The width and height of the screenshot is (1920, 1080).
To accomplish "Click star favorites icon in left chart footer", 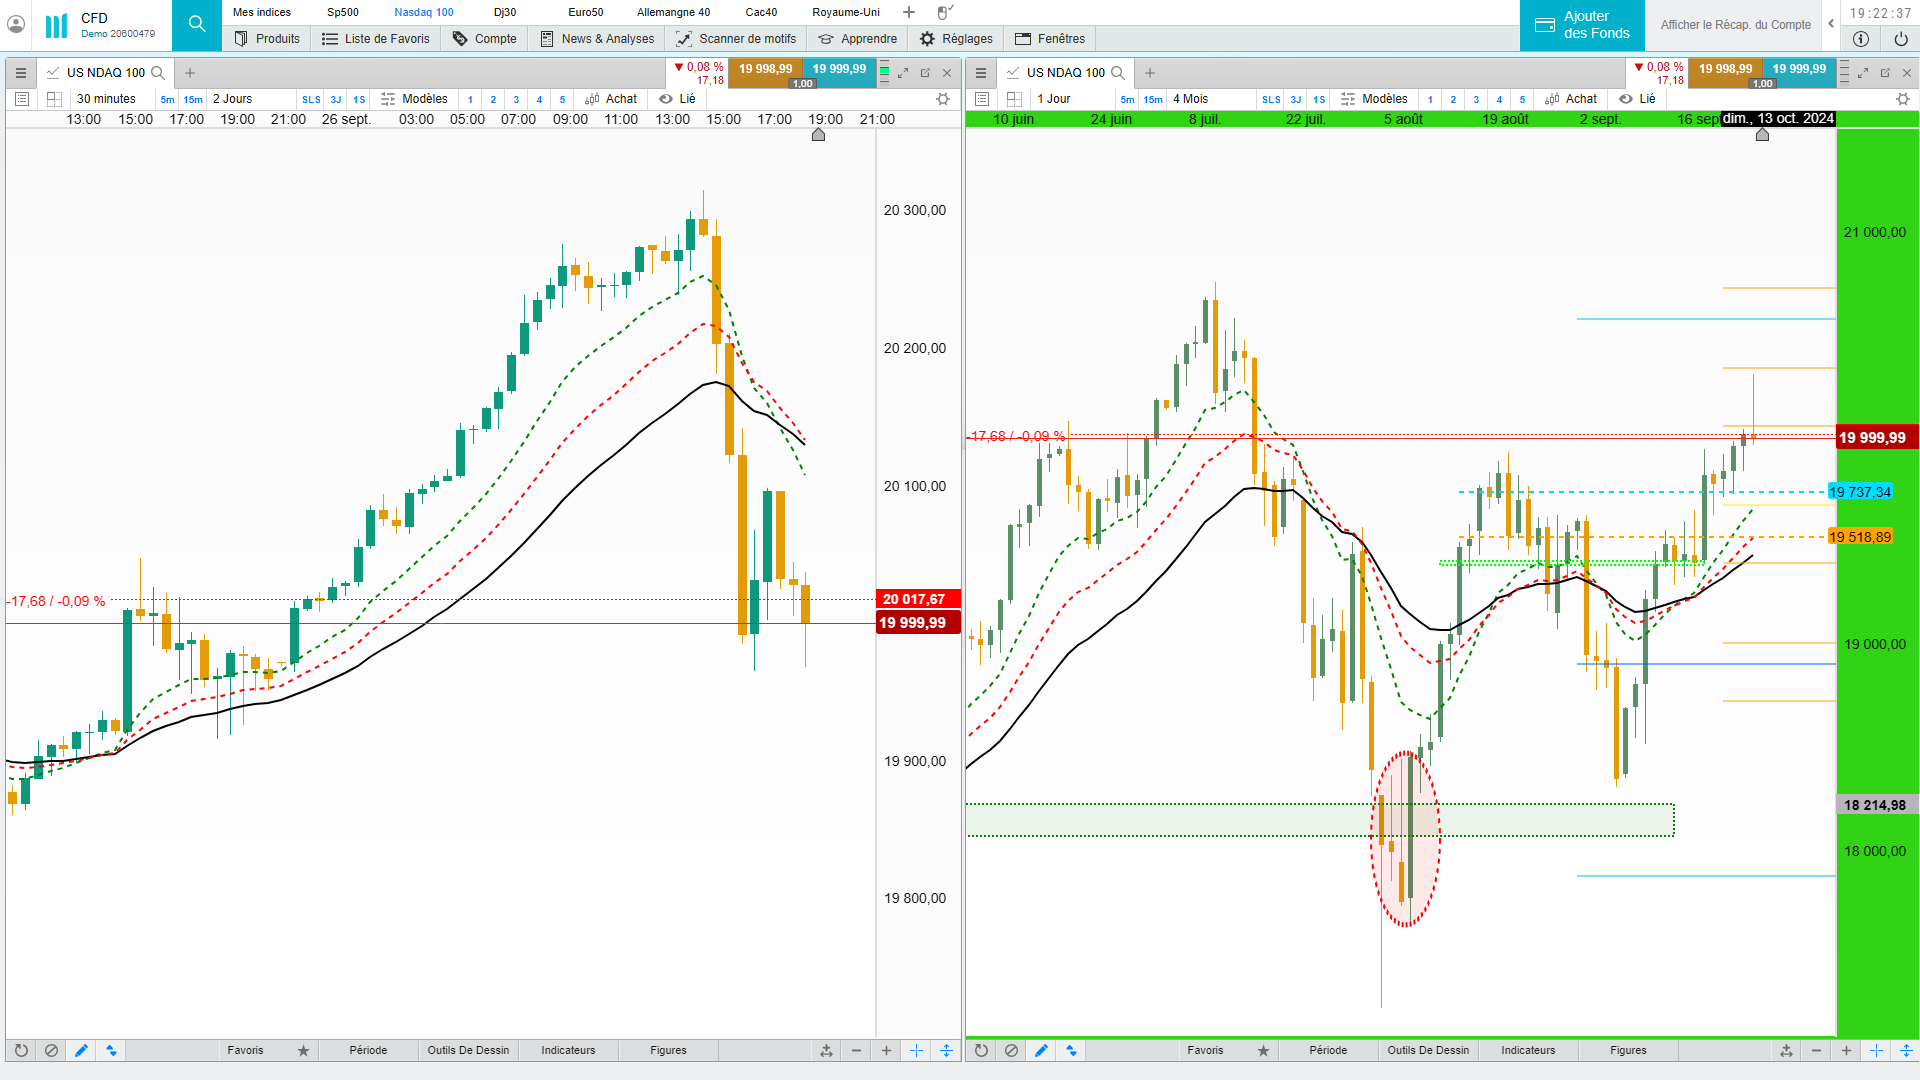I will click(x=303, y=1050).
